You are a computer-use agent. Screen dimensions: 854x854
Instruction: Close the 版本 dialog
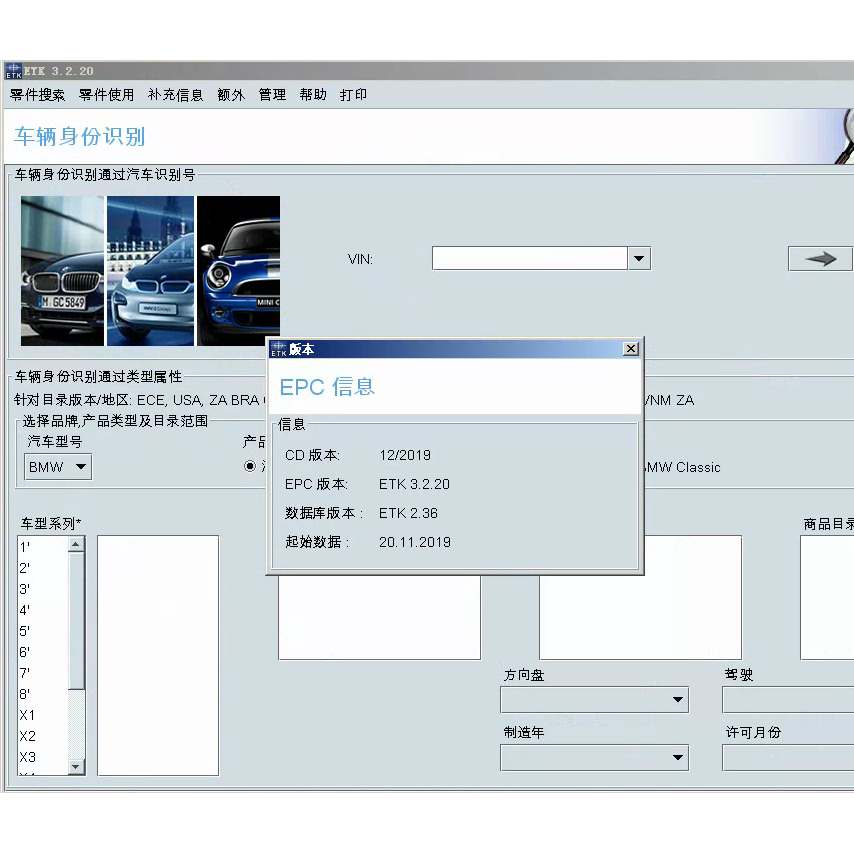(x=631, y=349)
